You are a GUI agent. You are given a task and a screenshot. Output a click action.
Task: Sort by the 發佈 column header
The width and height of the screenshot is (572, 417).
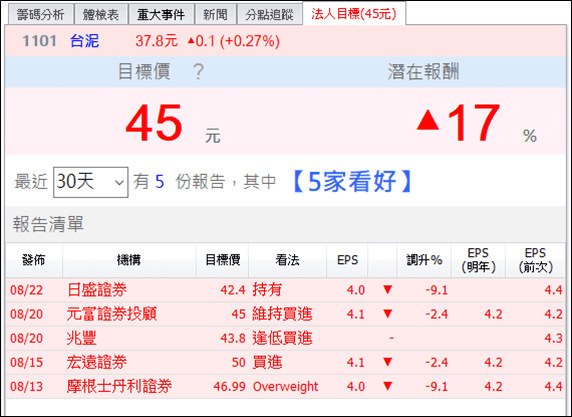pos(34,260)
